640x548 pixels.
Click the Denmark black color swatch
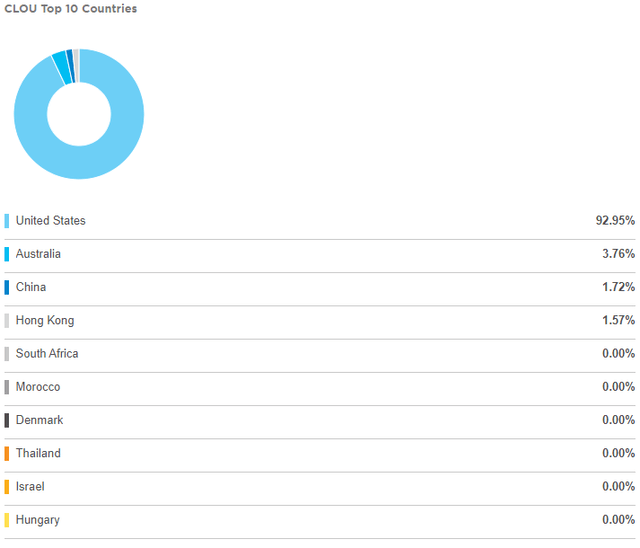[7, 420]
